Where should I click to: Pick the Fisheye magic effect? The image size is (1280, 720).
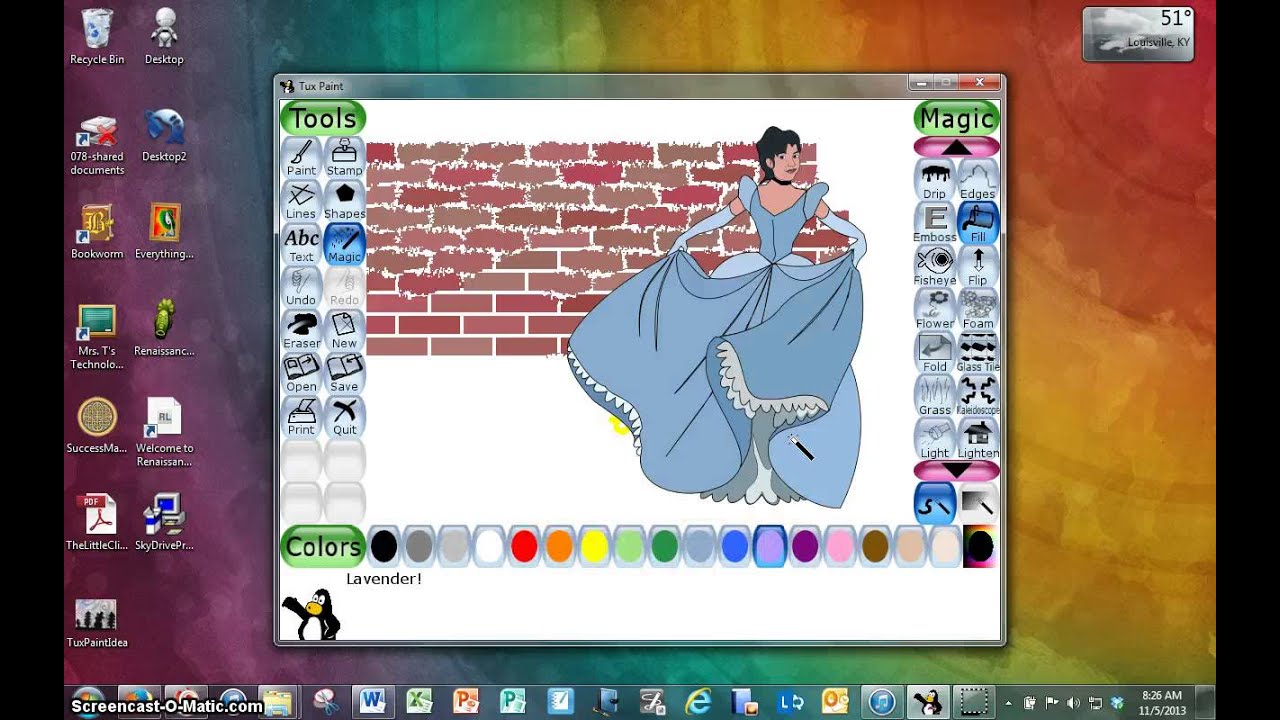click(x=935, y=265)
